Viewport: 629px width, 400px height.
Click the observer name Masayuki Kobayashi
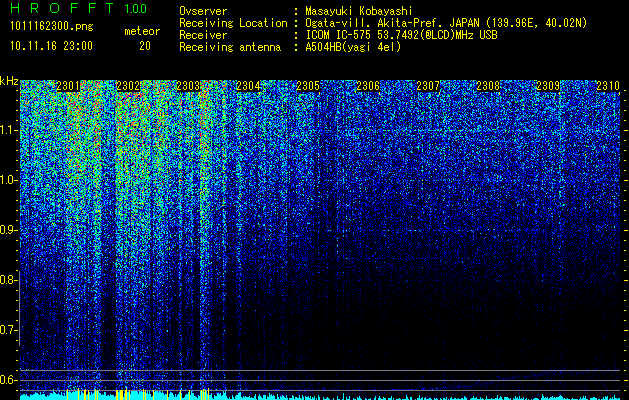click(359, 11)
